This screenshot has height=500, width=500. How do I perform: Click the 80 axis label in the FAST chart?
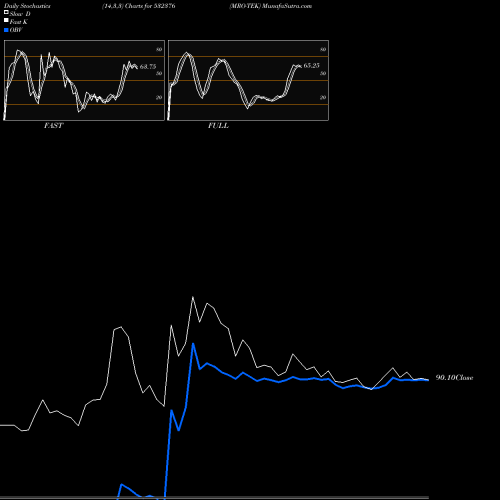[159, 49]
